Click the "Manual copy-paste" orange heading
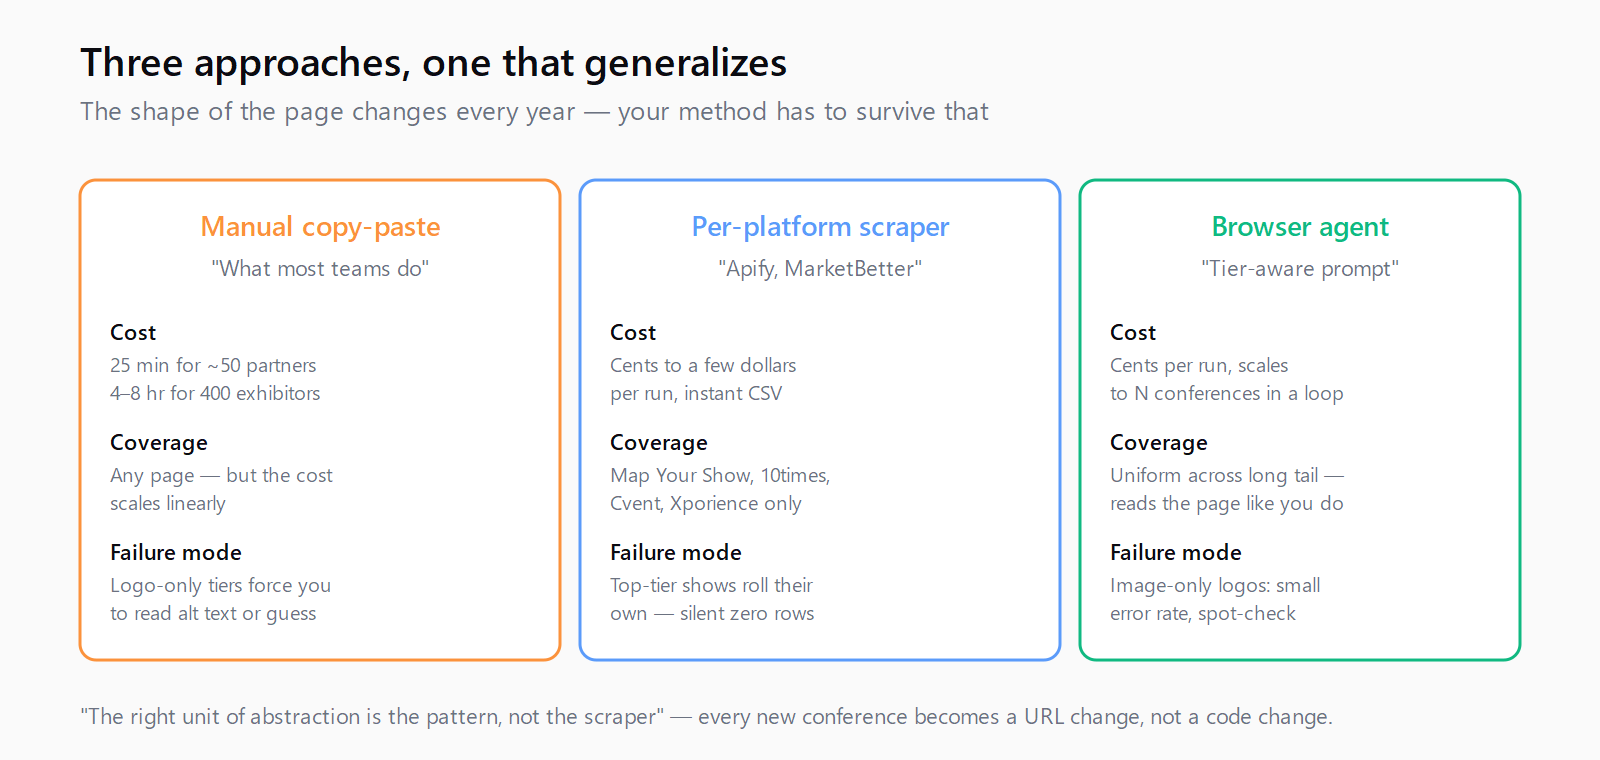This screenshot has width=1600, height=760. (x=320, y=227)
